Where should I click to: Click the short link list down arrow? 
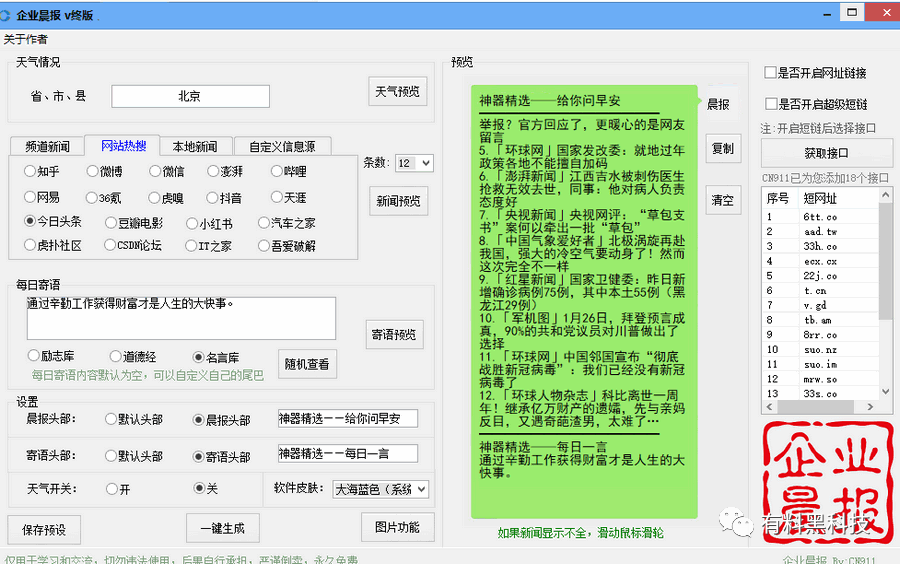click(x=886, y=392)
